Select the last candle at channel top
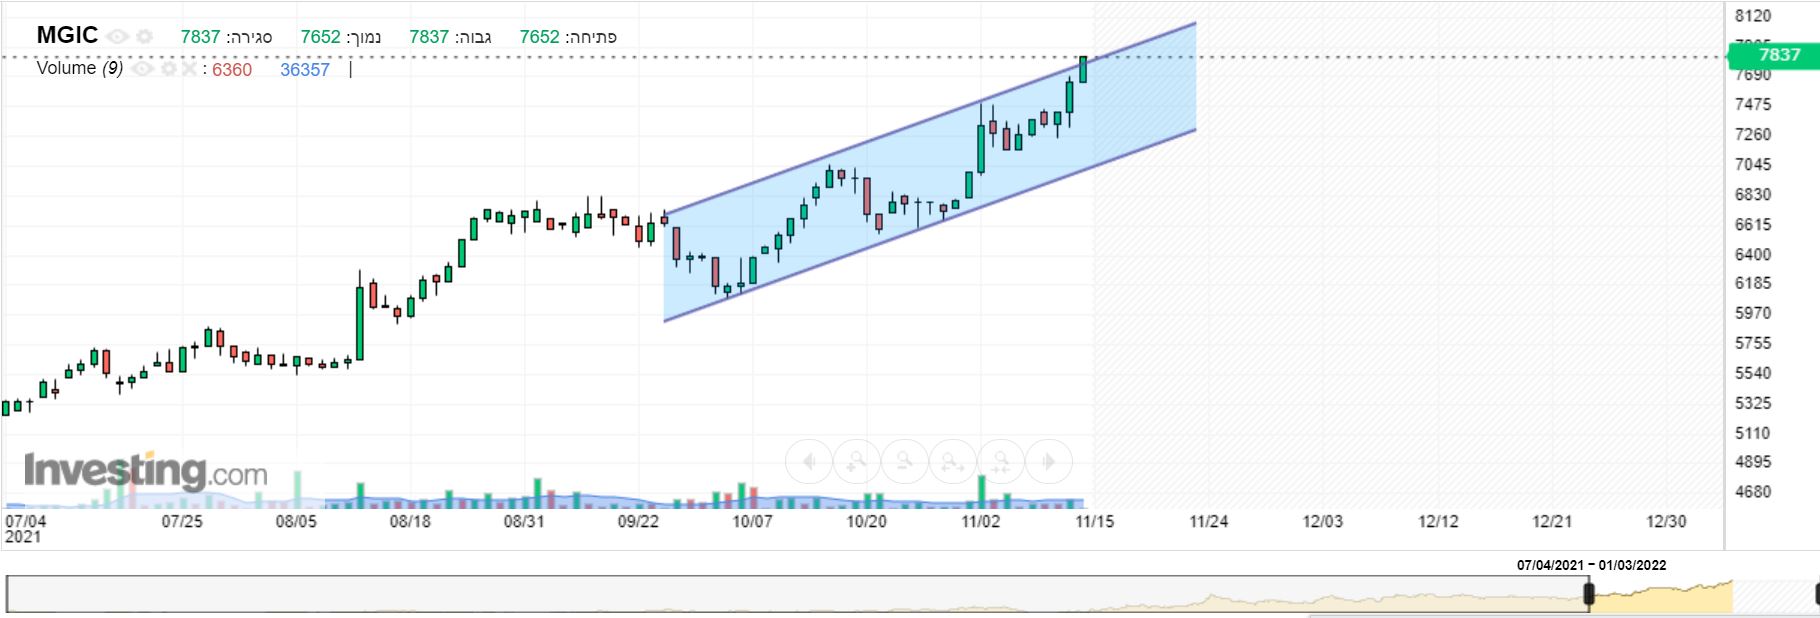Image resolution: width=1820 pixels, height=618 pixels. click(x=1083, y=69)
